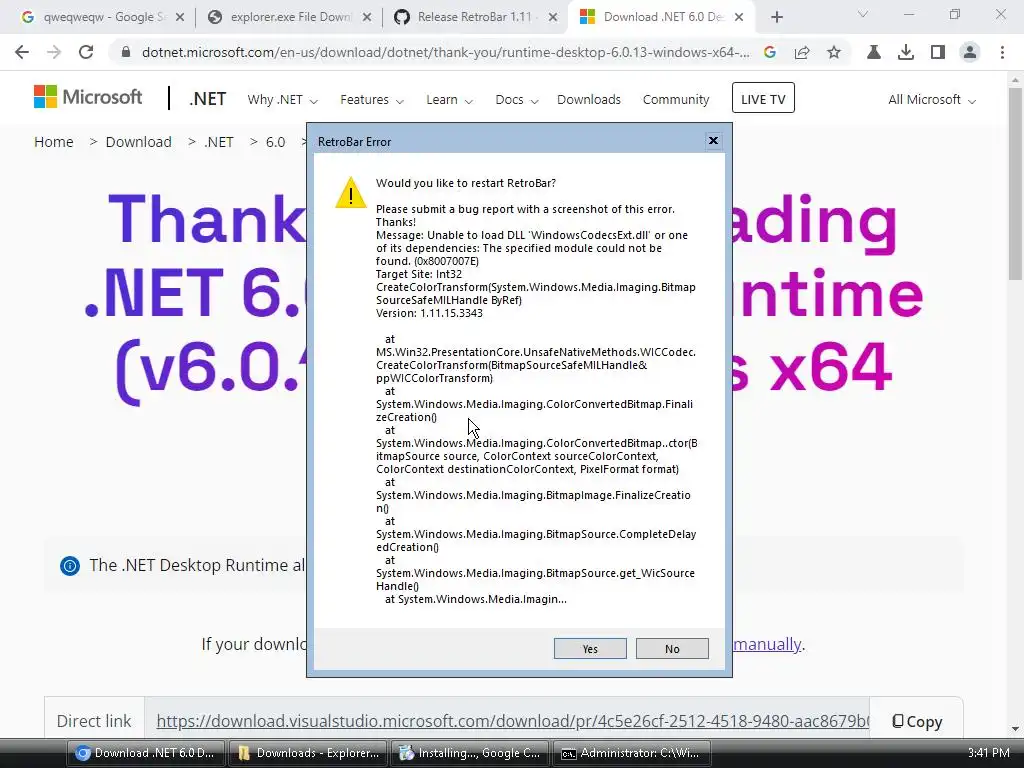Click the scrollbar up arrow
The width and height of the screenshot is (1024, 768).
coord(1015,80)
